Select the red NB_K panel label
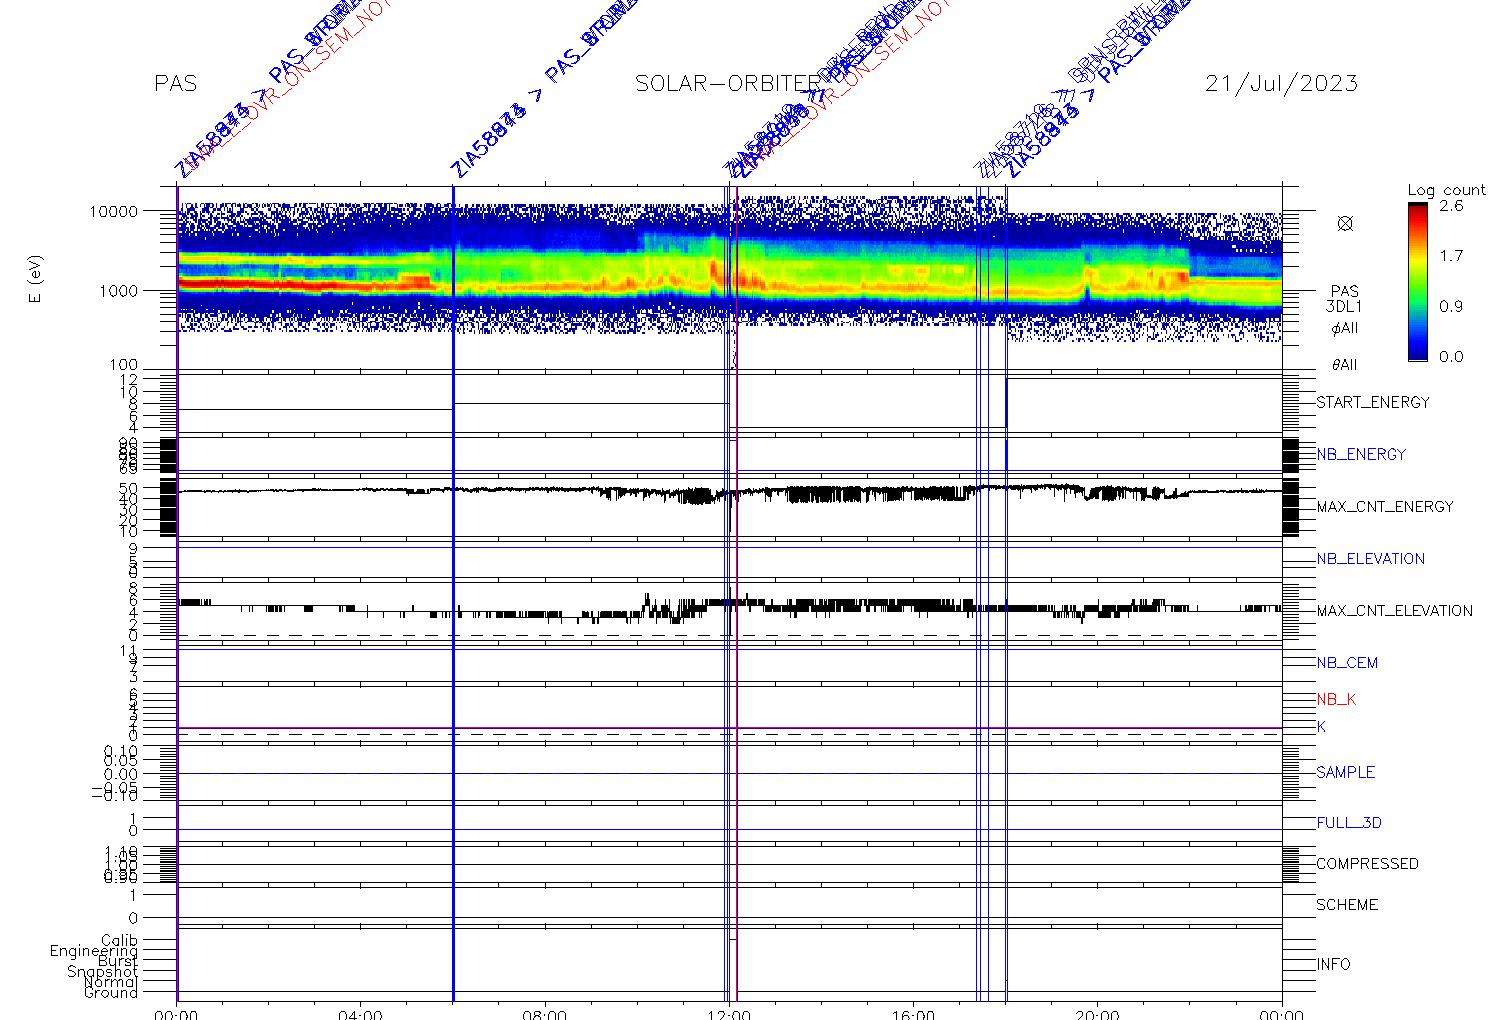Viewport: 1512px width, 1020px height. (1336, 700)
